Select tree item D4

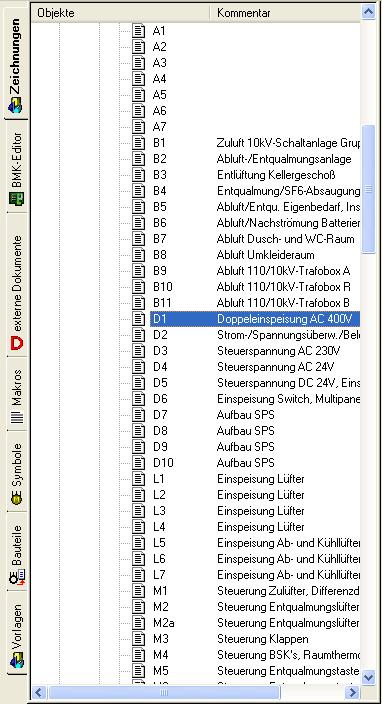(159, 367)
